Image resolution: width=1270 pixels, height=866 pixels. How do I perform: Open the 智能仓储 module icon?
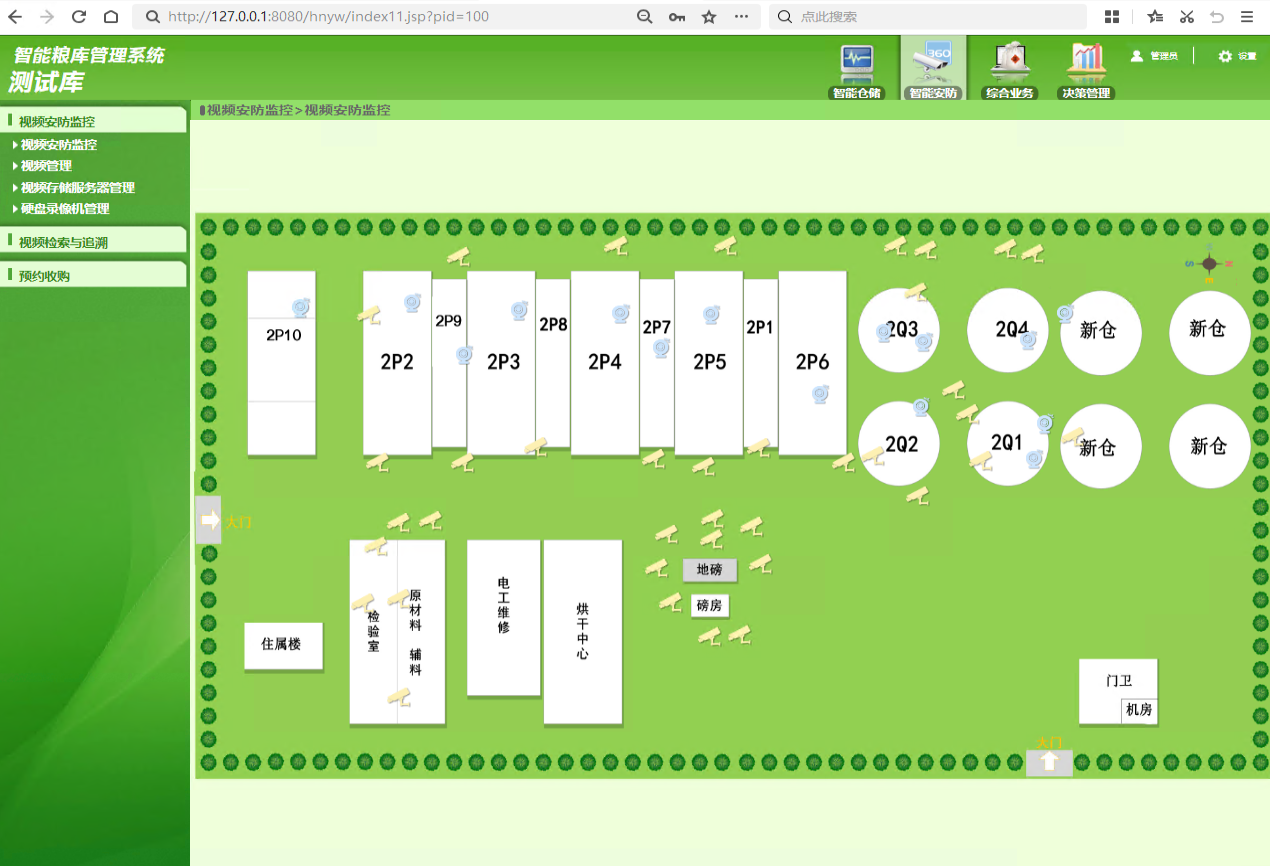click(x=856, y=64)
